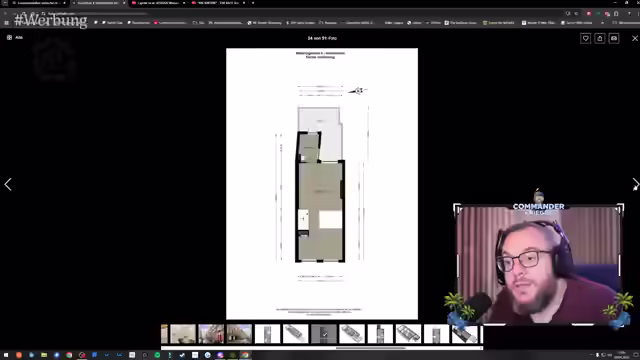This screenshot has width=640, height=360.
Task: Share this photo via the share icon
Action: 600,38
